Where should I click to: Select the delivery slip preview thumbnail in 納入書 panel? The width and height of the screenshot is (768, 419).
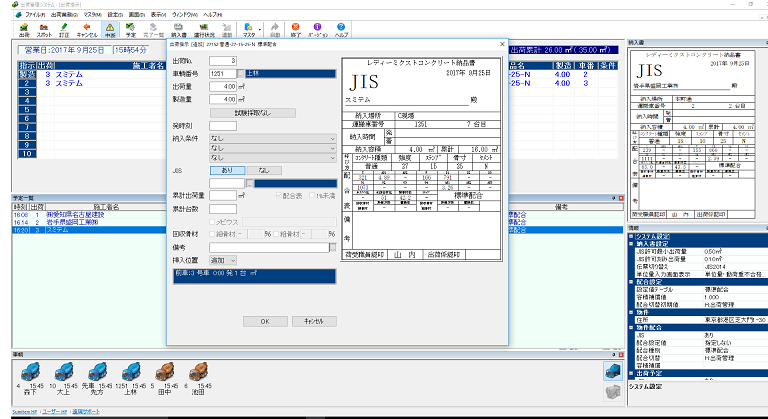pos(694,134)
